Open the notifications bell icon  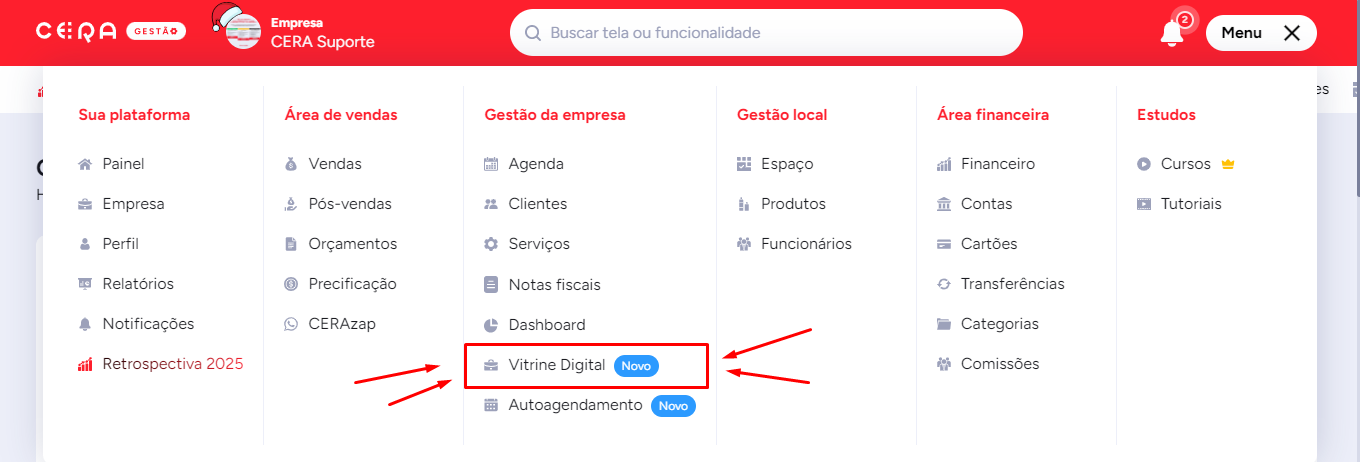click(1171, 32)
